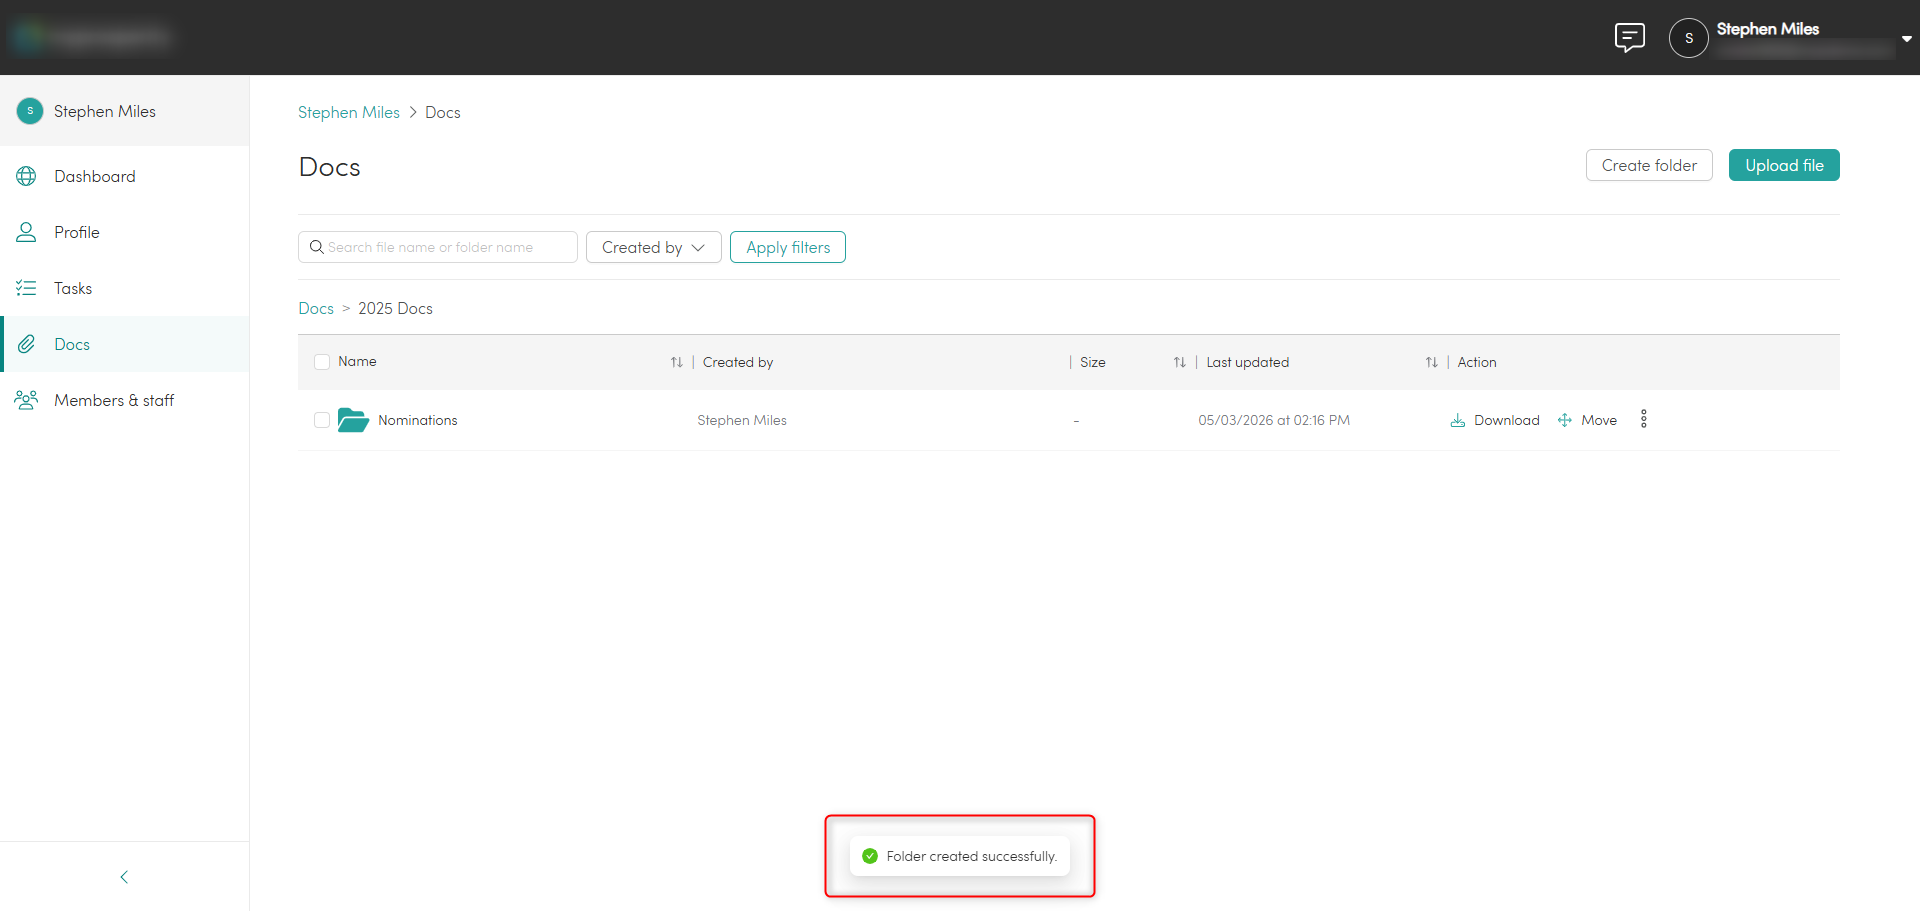This screenshot has height=911, width=1920.
Task: Click the Nominations folder icon
Action: (x=353, y=420)
